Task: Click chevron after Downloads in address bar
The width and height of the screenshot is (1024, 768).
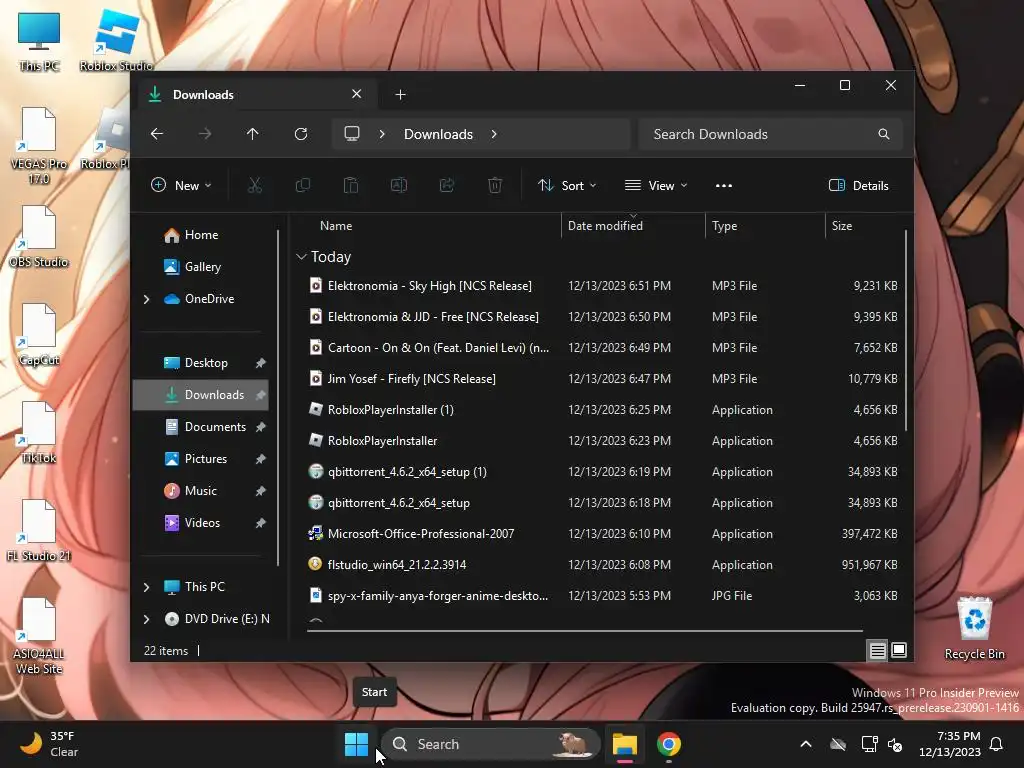Action: pyautogui.click(x=494, y=134)
